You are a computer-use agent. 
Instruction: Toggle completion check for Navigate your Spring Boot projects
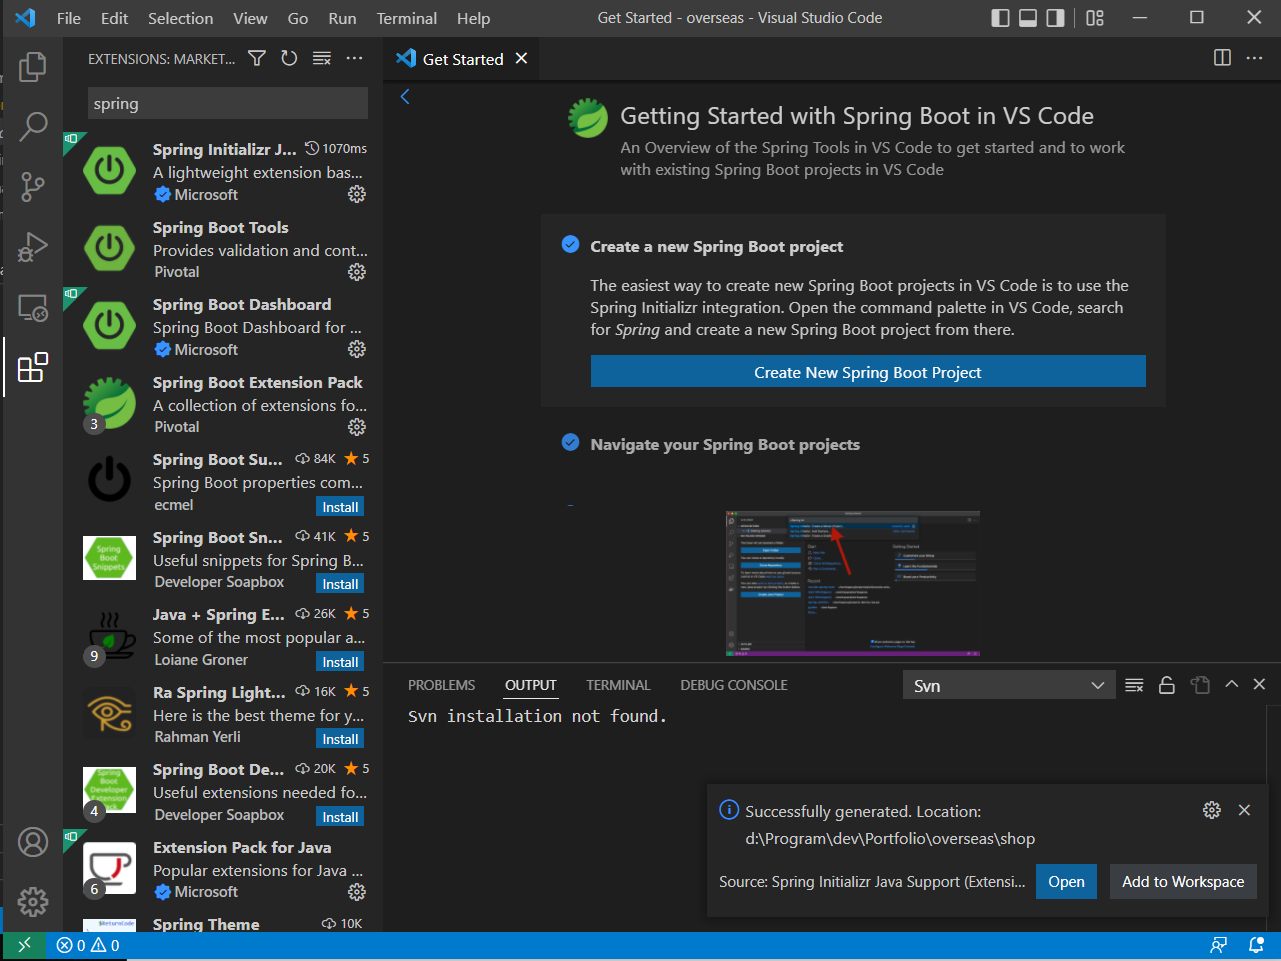[570, 442]
